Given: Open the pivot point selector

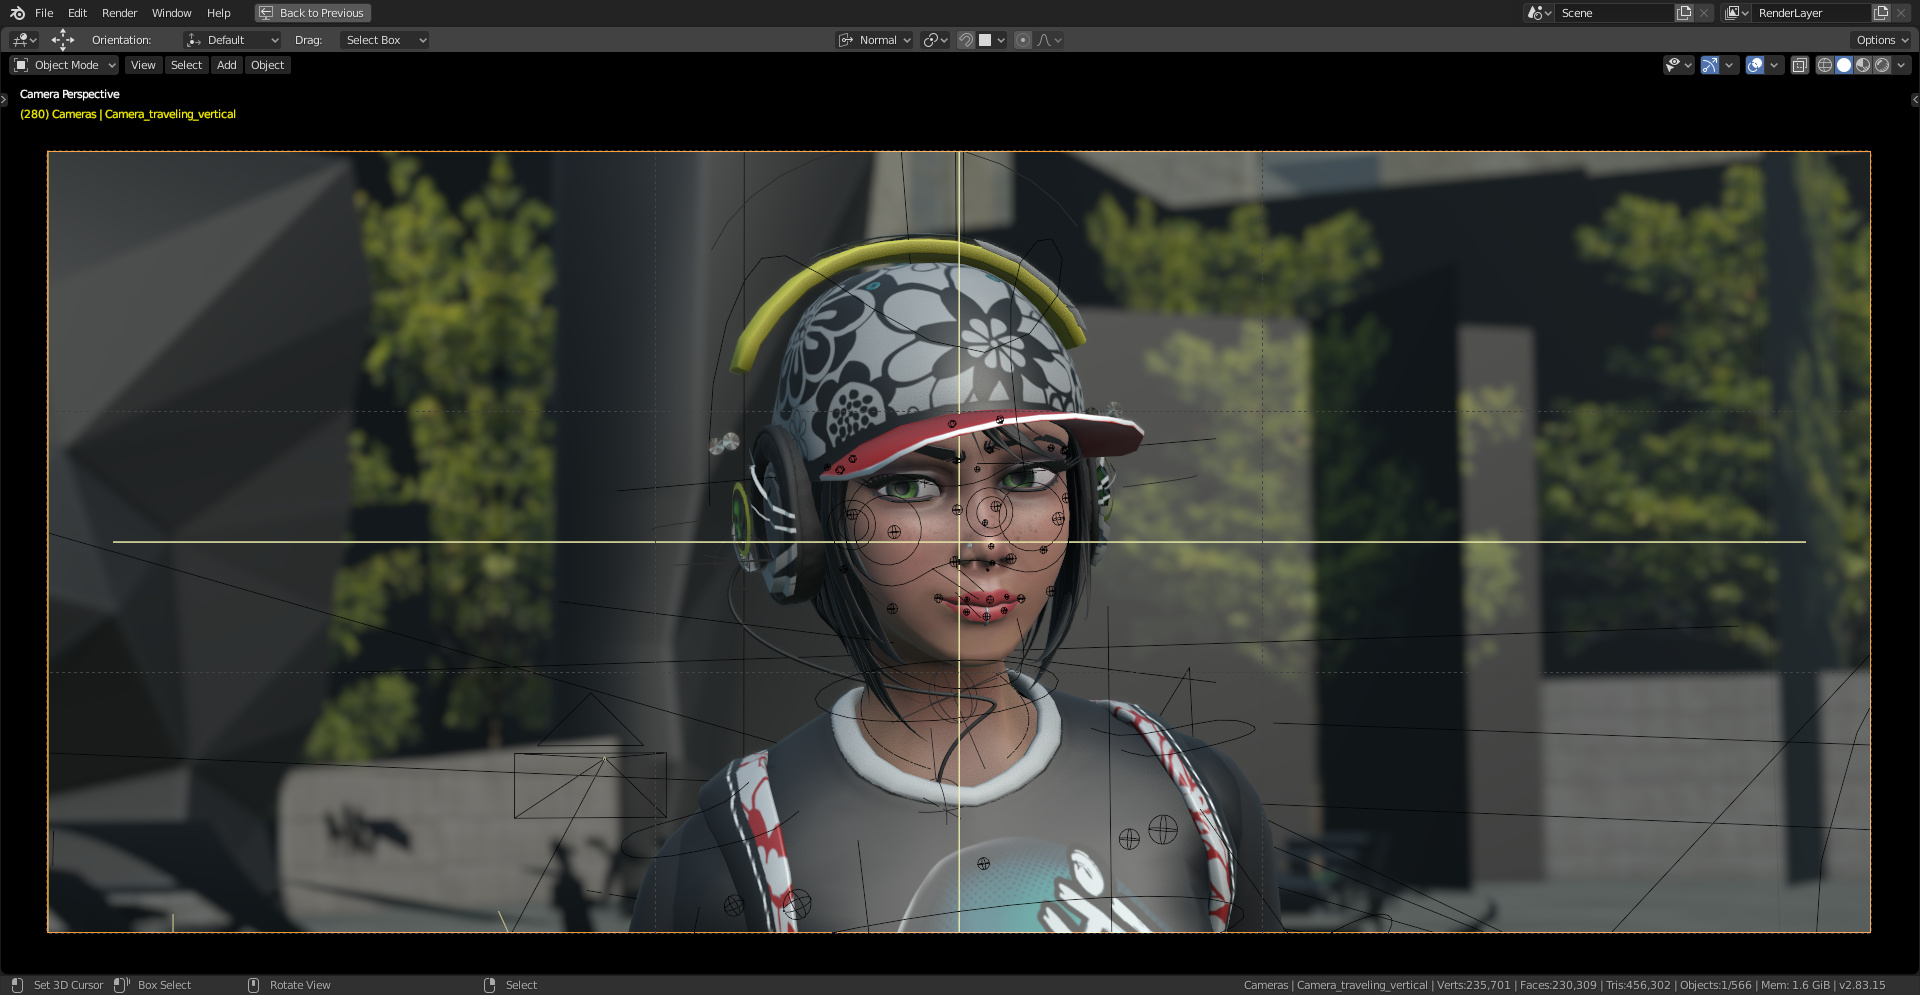Looking at the screenshot, I should [x=935, y=40].
